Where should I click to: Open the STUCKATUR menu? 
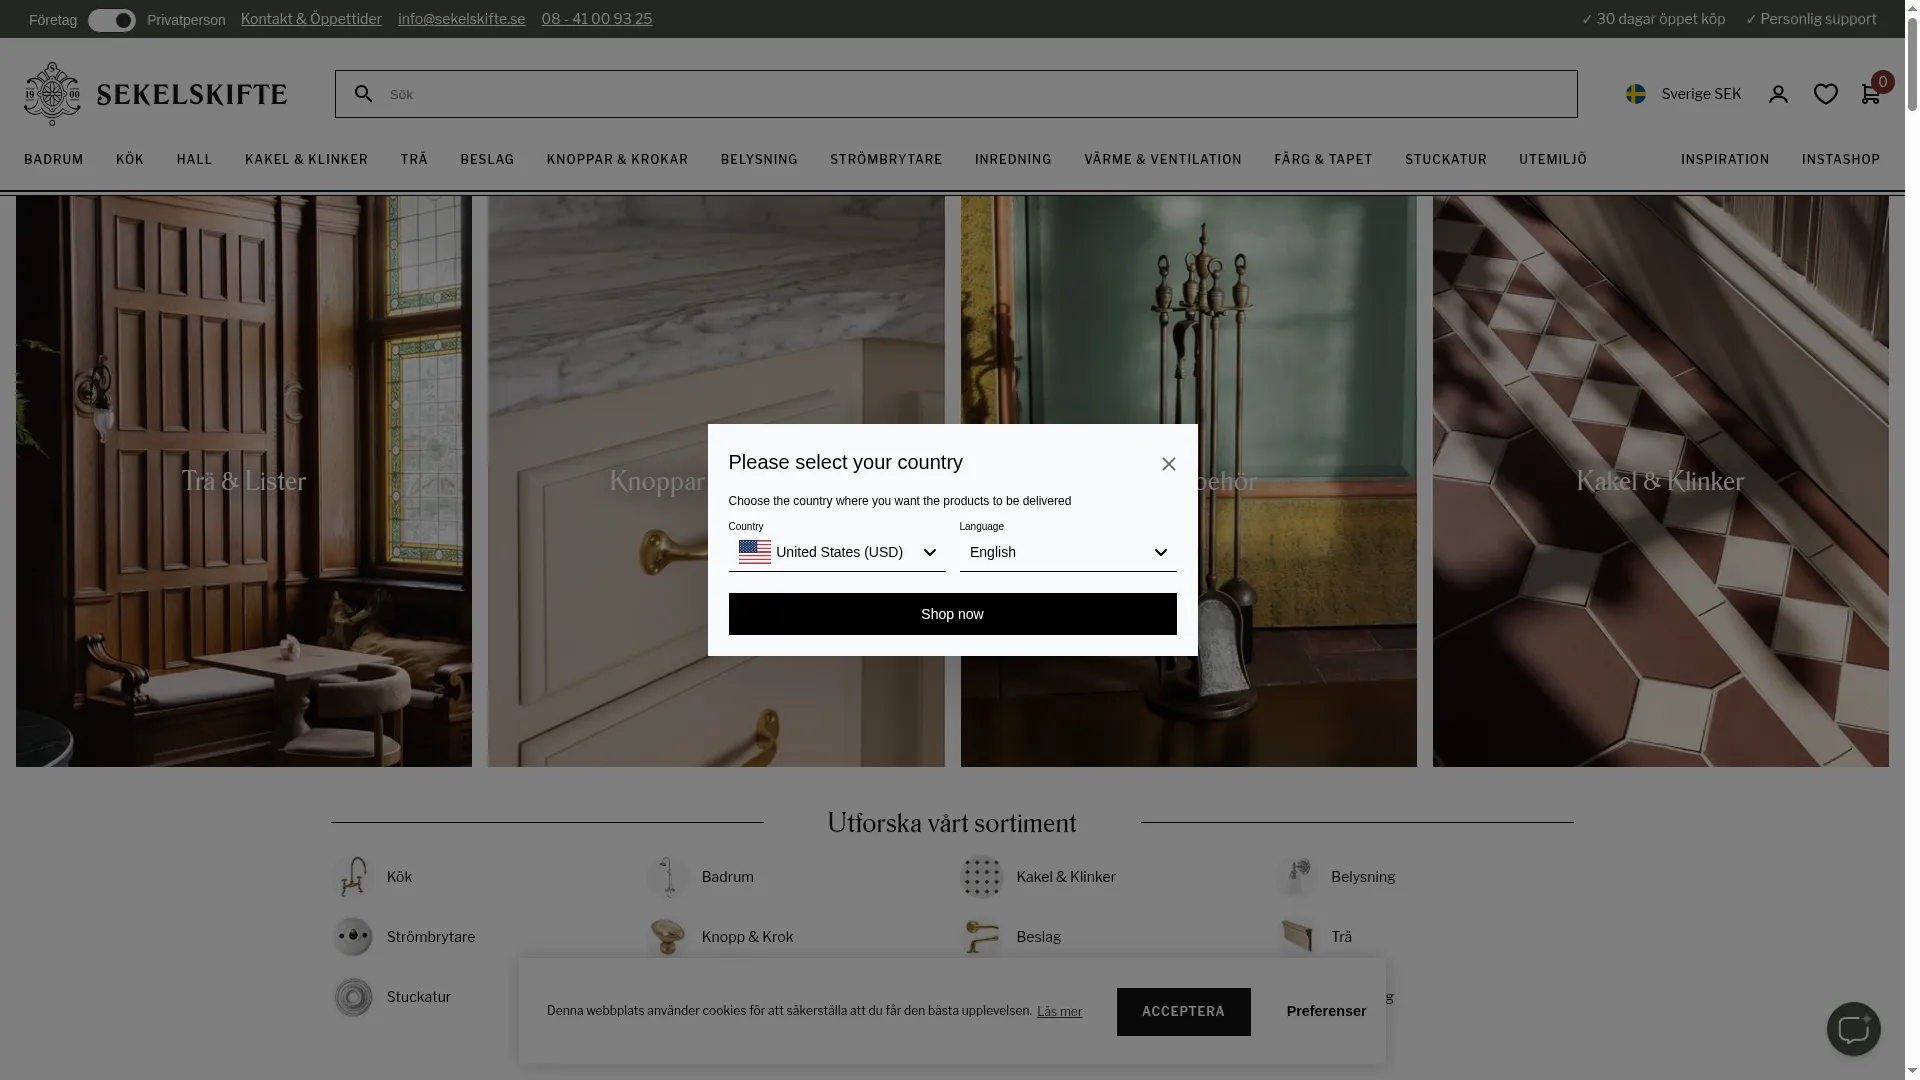click(x=1446, y=160)
